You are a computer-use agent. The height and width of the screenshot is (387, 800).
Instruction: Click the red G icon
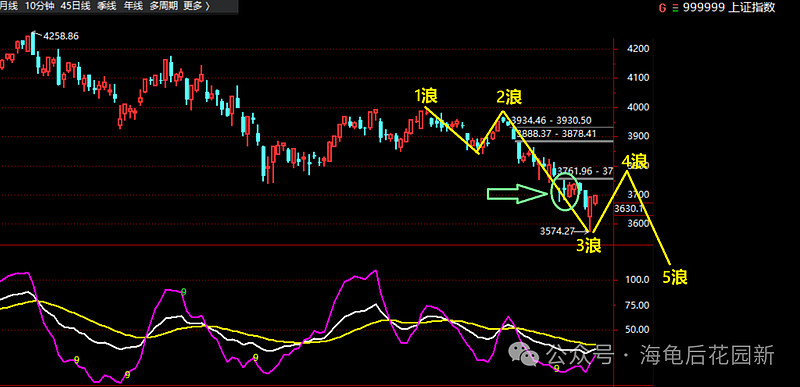[x=662, y=8]
